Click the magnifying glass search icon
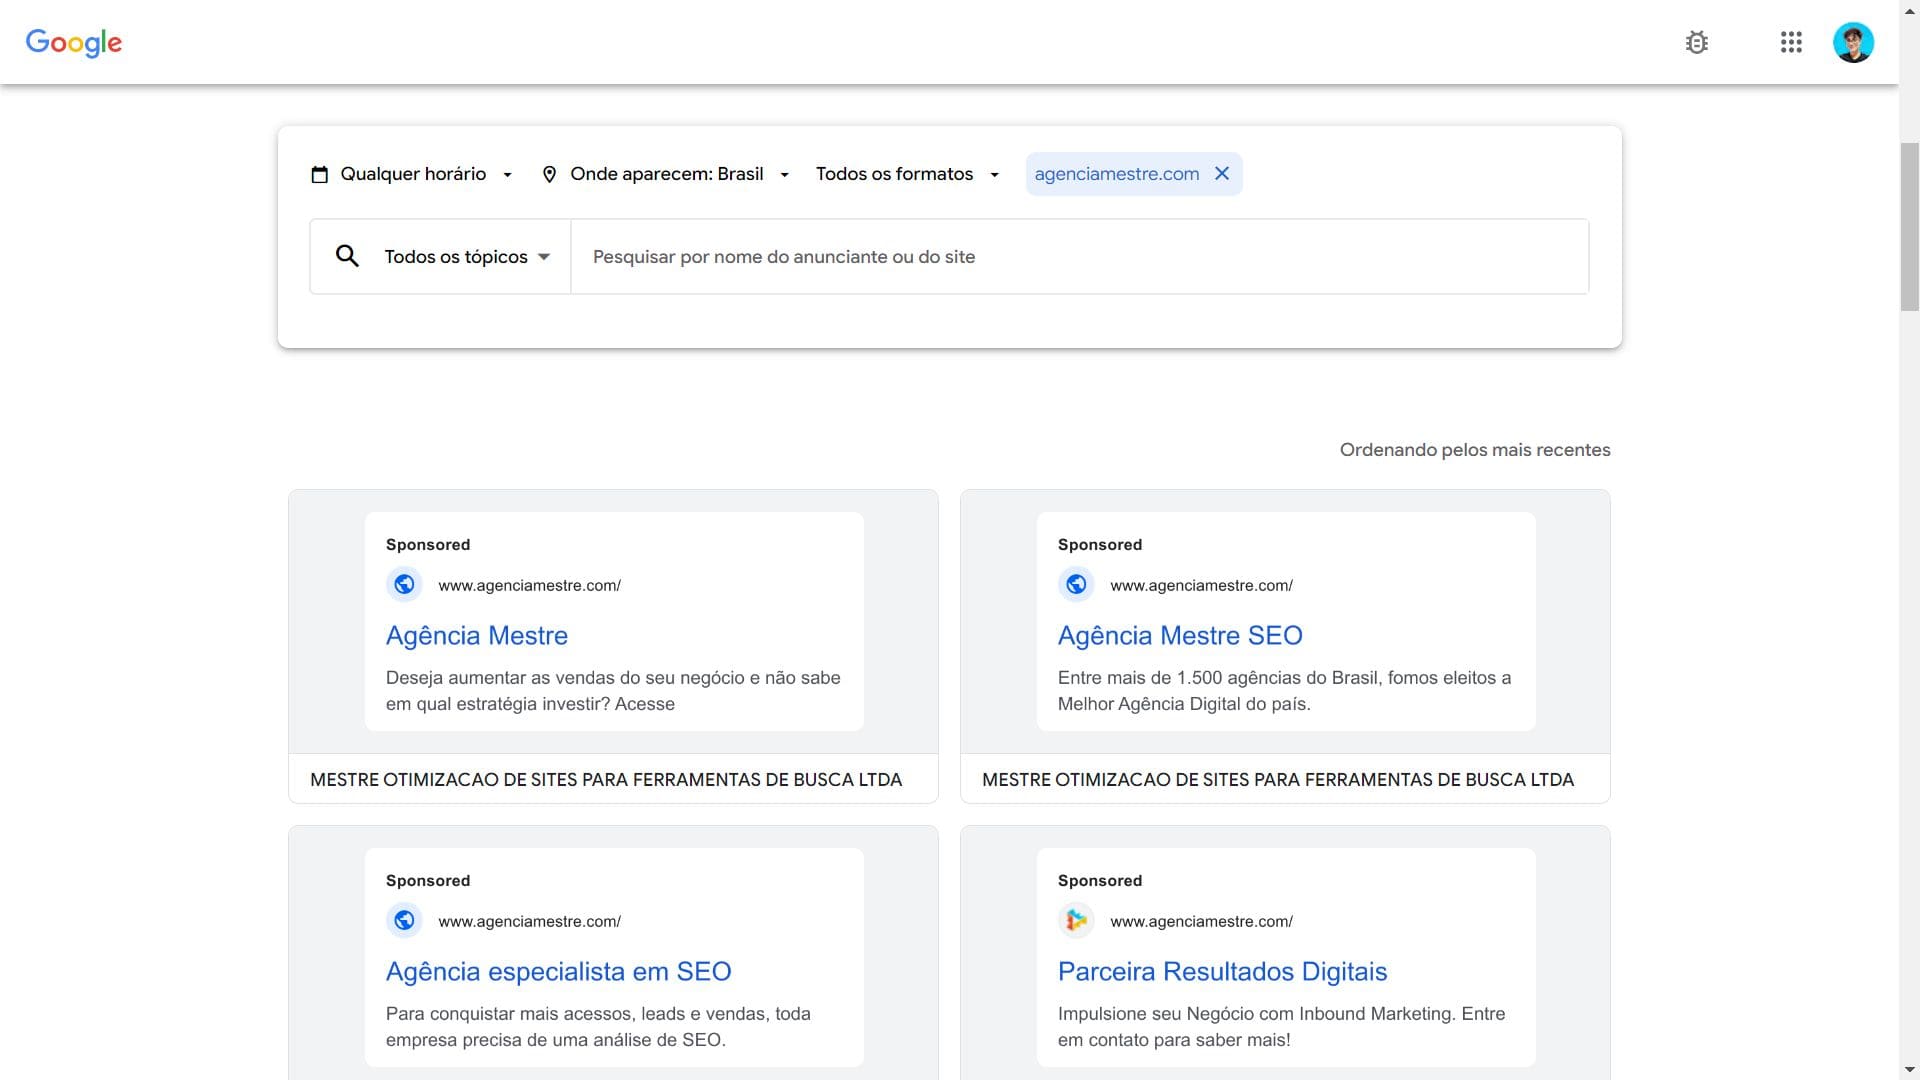The height and width of the screenshot is (1080, 1920). 347,256
